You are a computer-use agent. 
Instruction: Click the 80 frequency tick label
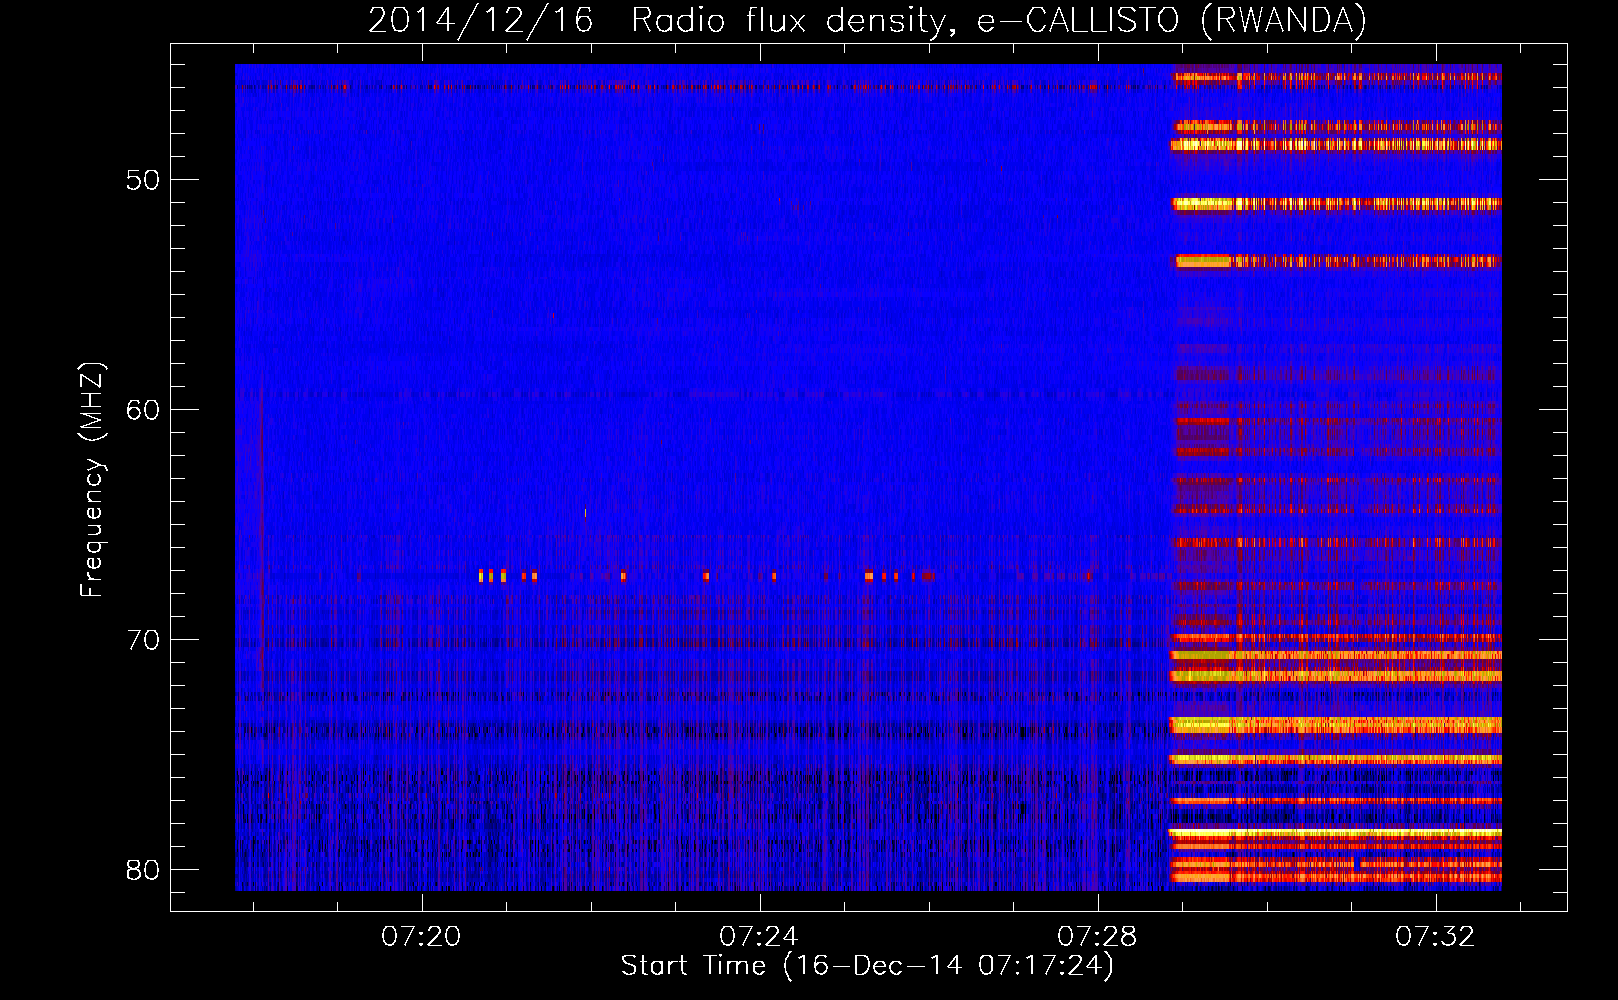coord(143,870)
